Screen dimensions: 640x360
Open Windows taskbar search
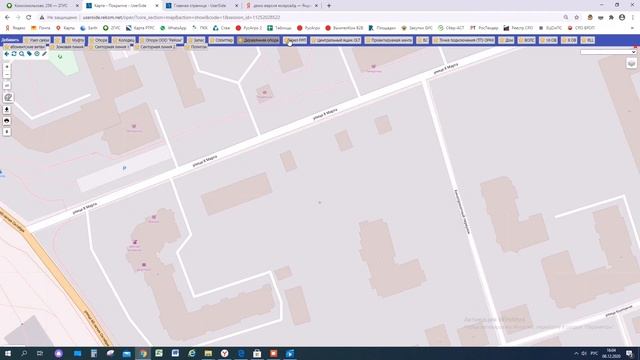click(24, 353)
